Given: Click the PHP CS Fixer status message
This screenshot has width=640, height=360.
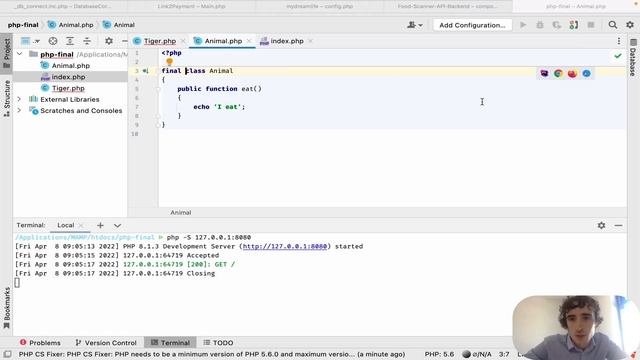Looking at the screenshot, I should tap(212, 354).
